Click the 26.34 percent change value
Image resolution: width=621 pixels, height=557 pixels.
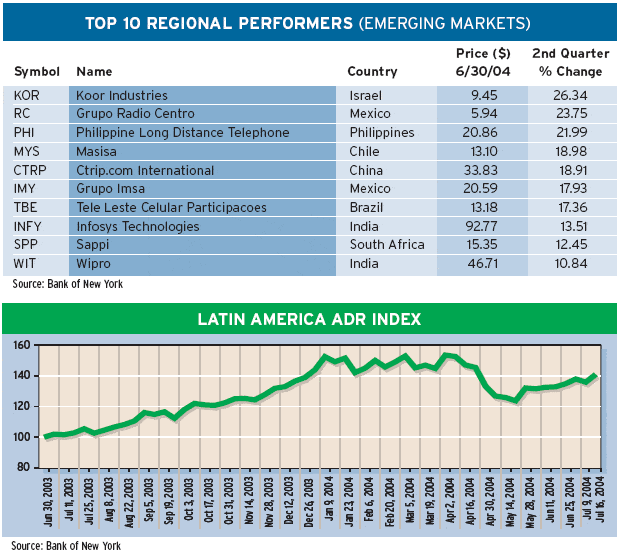click(x=570, y=95)
